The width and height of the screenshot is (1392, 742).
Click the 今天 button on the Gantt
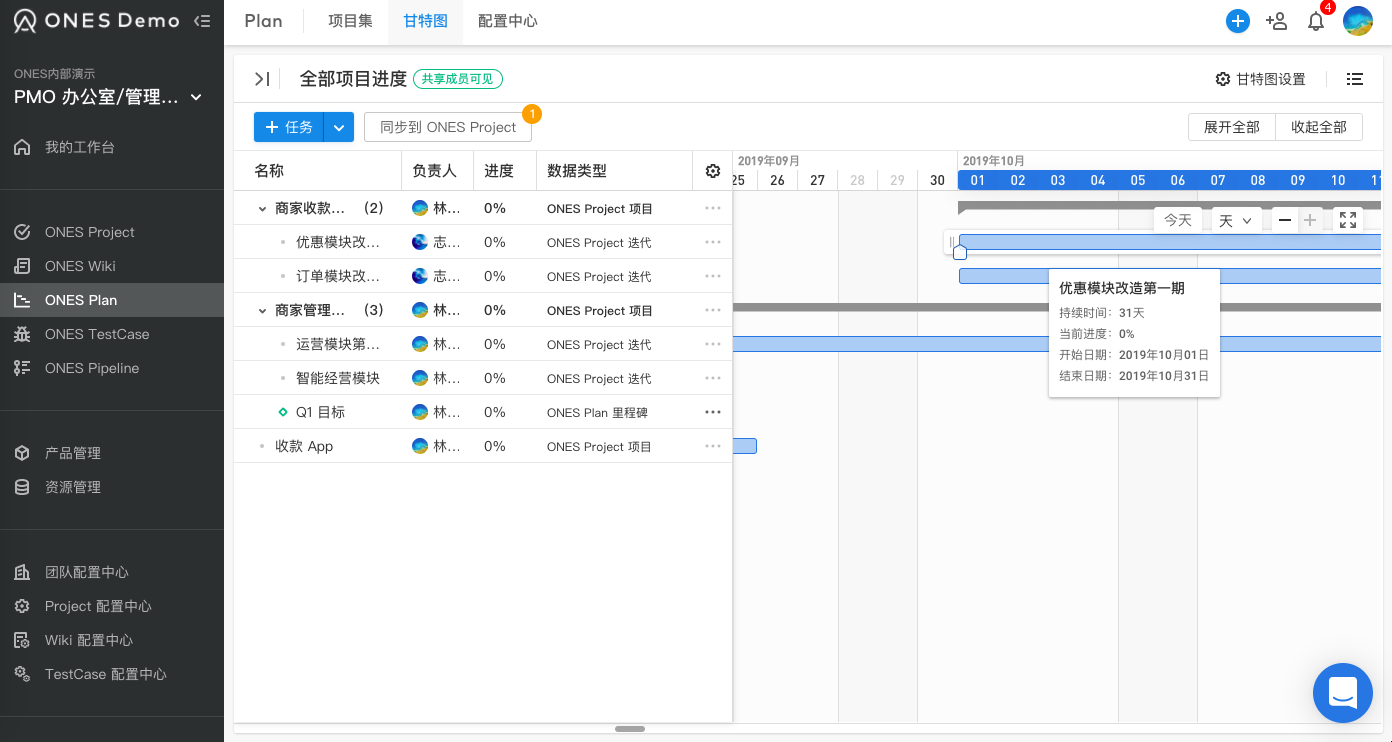point(1178,220)
